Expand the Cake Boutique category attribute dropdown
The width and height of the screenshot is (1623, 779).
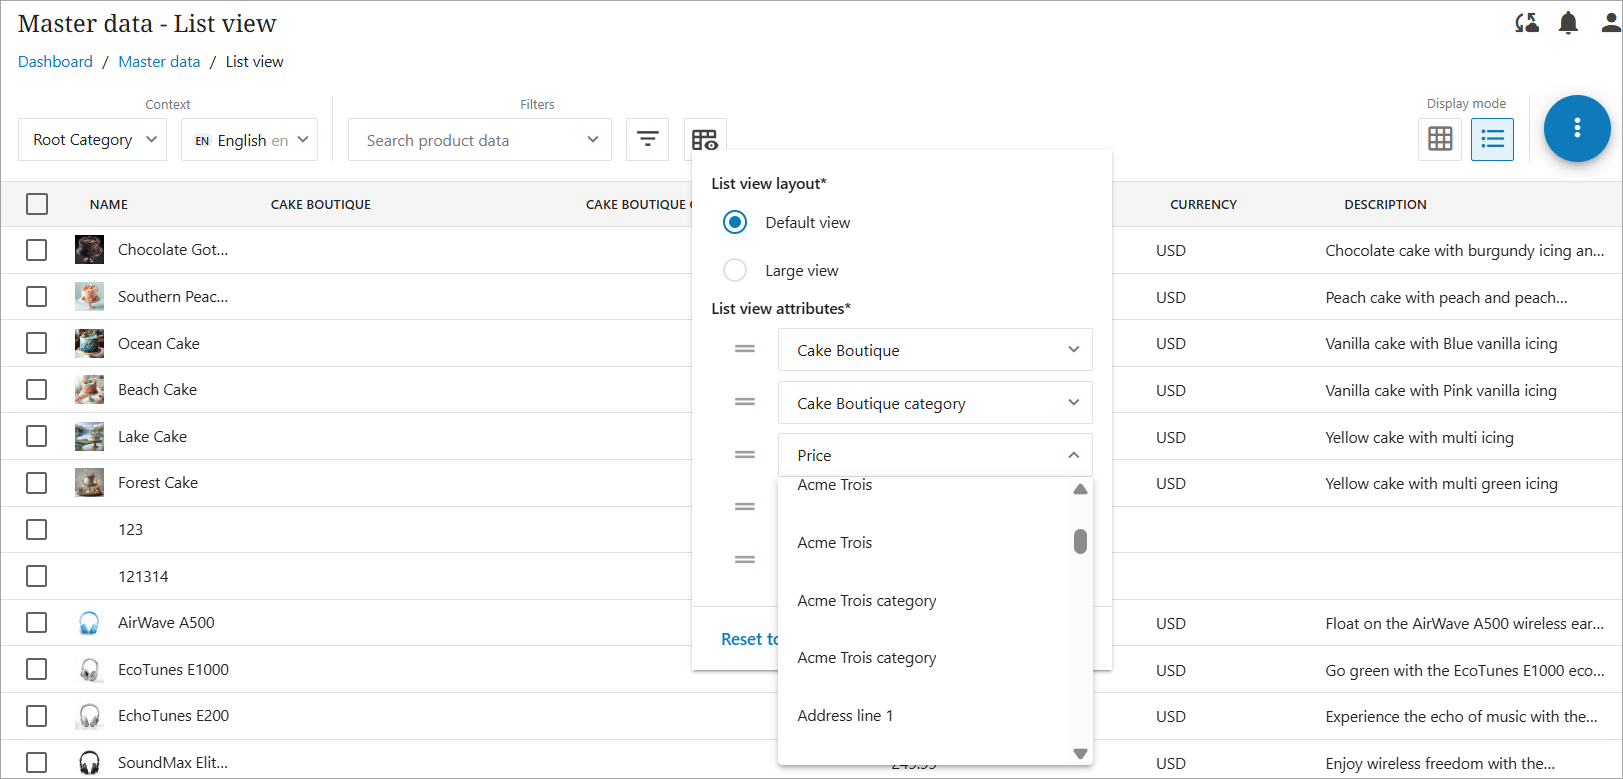tap(934, 403)
